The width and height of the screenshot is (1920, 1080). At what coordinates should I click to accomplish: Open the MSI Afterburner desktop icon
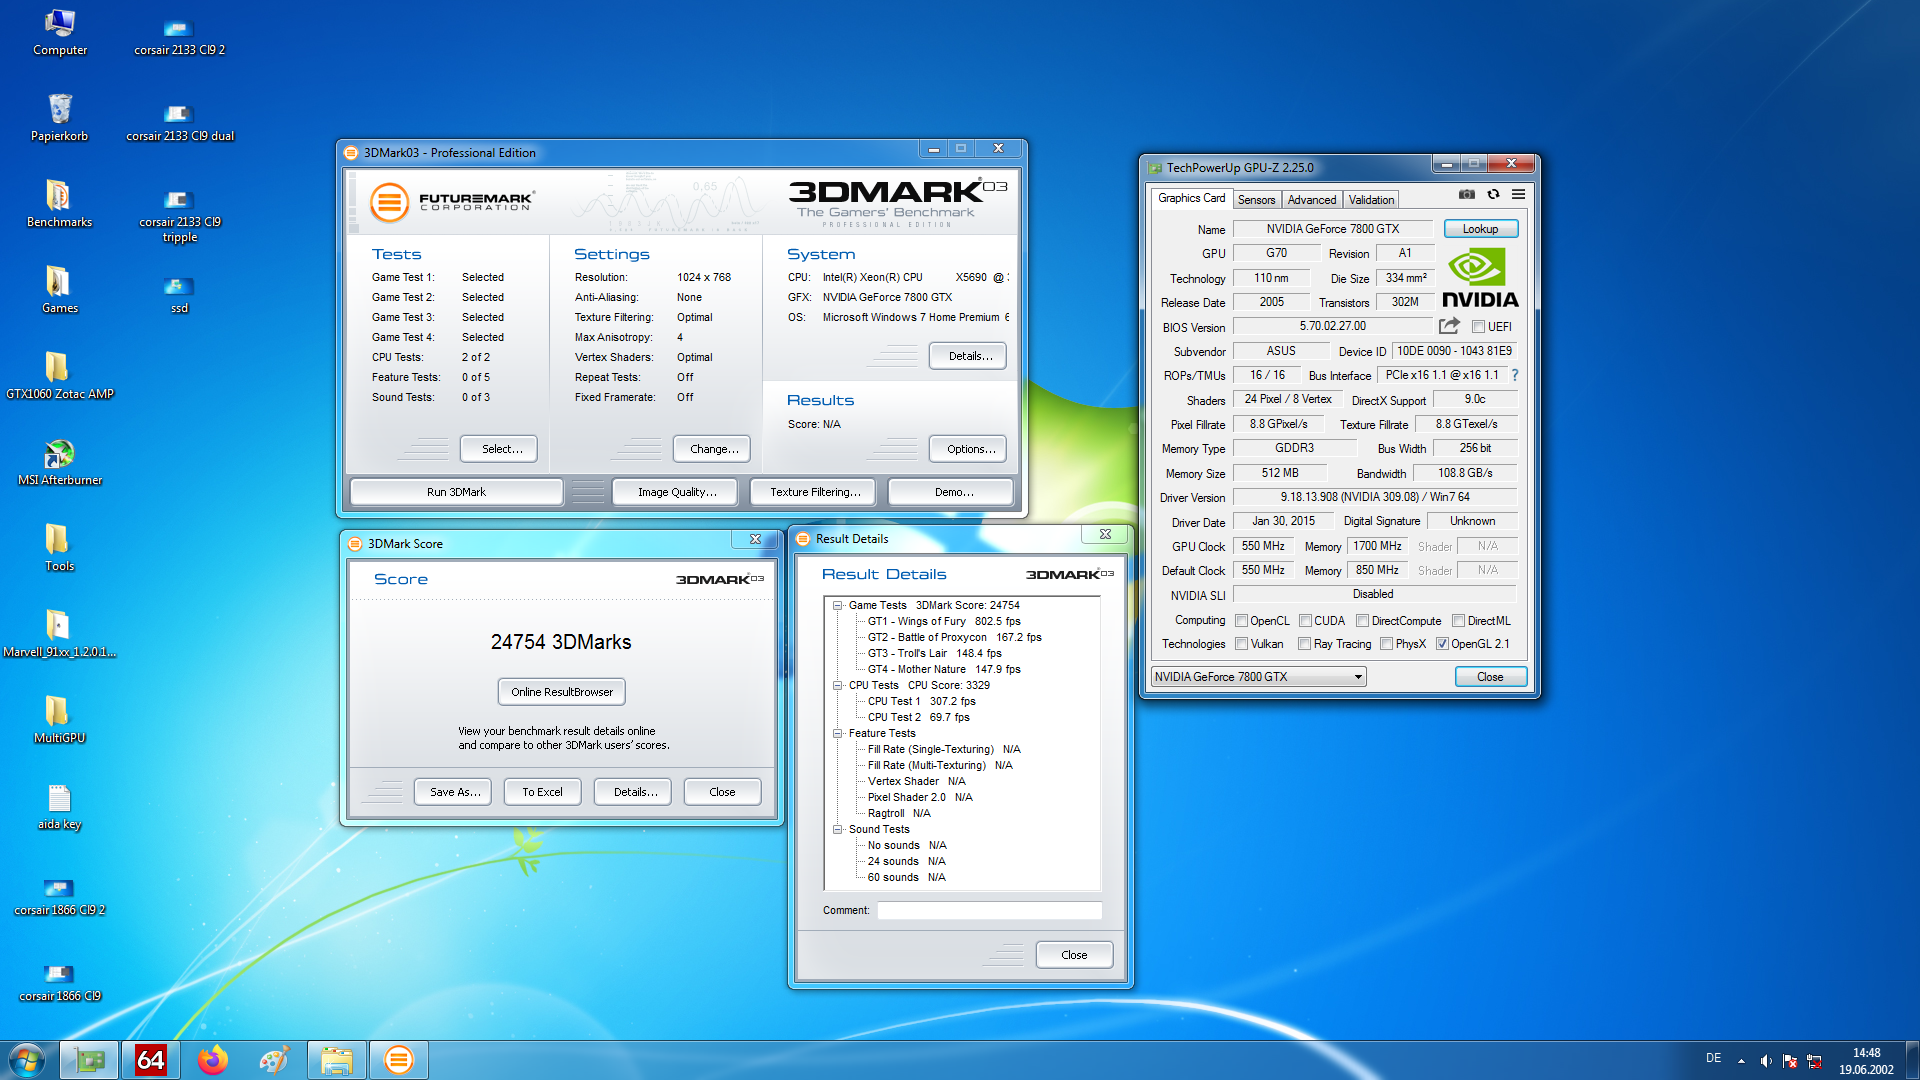pos(59,455)
